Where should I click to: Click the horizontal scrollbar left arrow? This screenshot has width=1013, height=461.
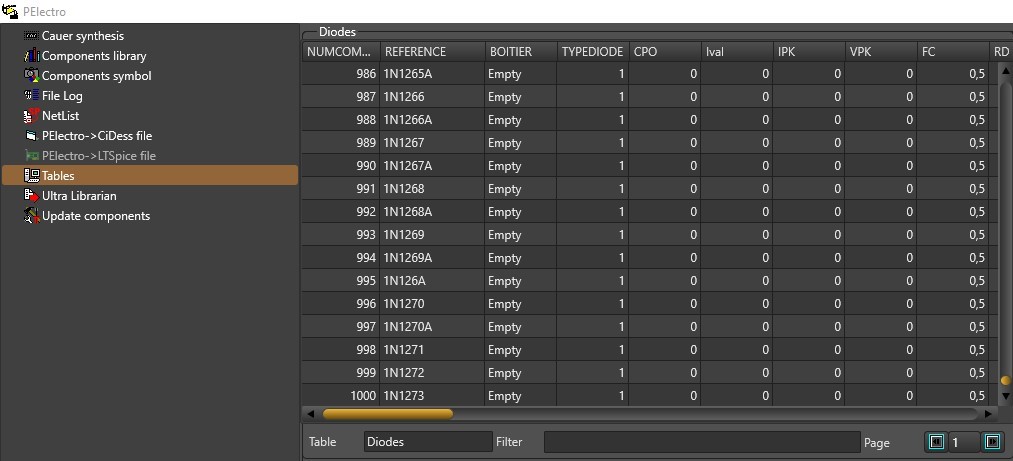tap(311, 413)
